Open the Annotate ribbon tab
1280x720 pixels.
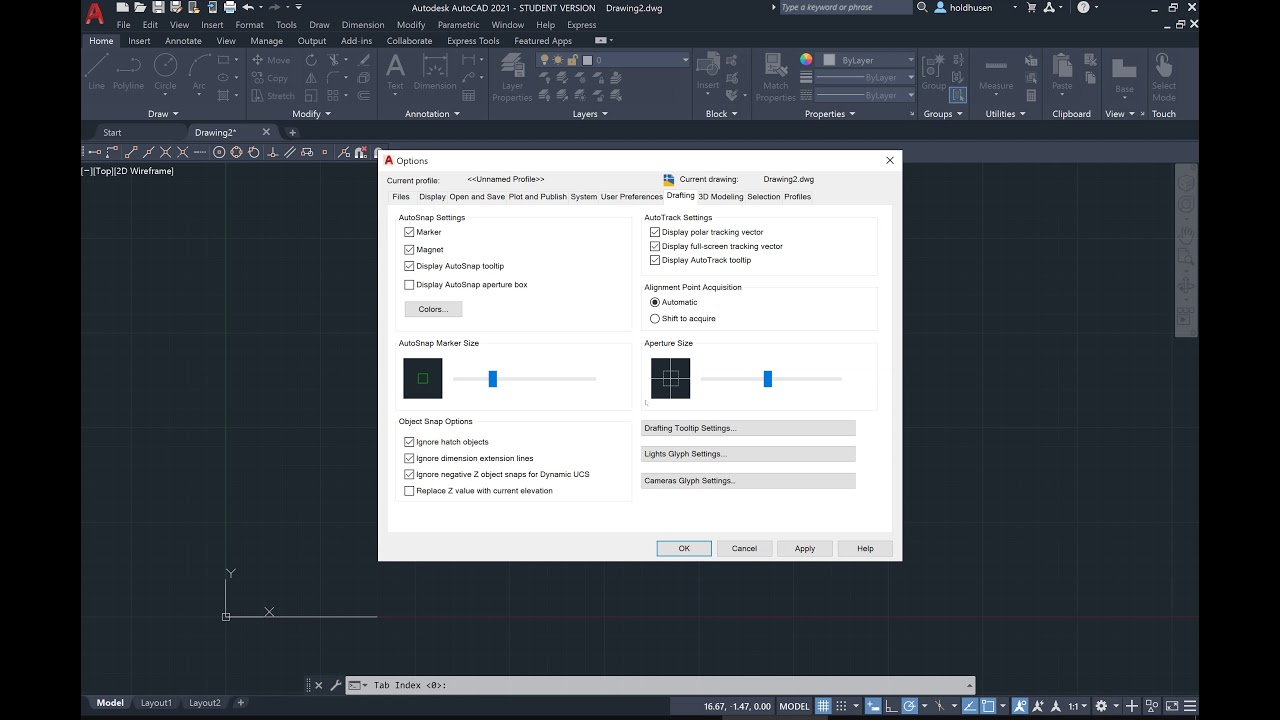pos(184,41)
